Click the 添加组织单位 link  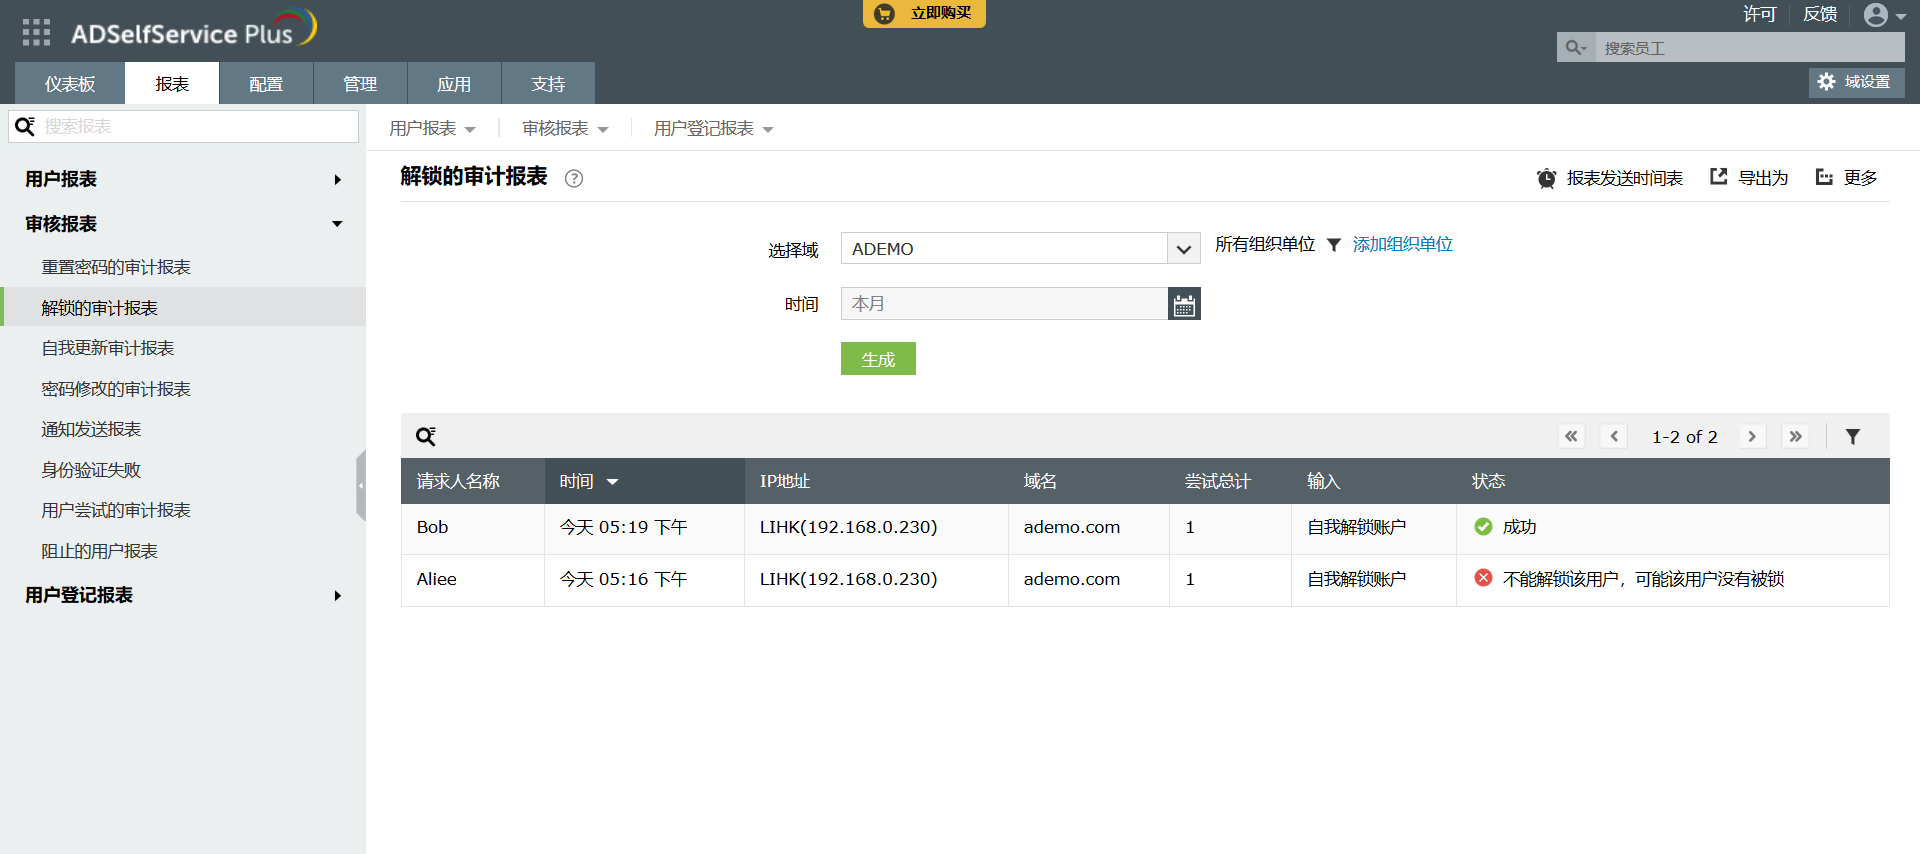click(1402, 245)
